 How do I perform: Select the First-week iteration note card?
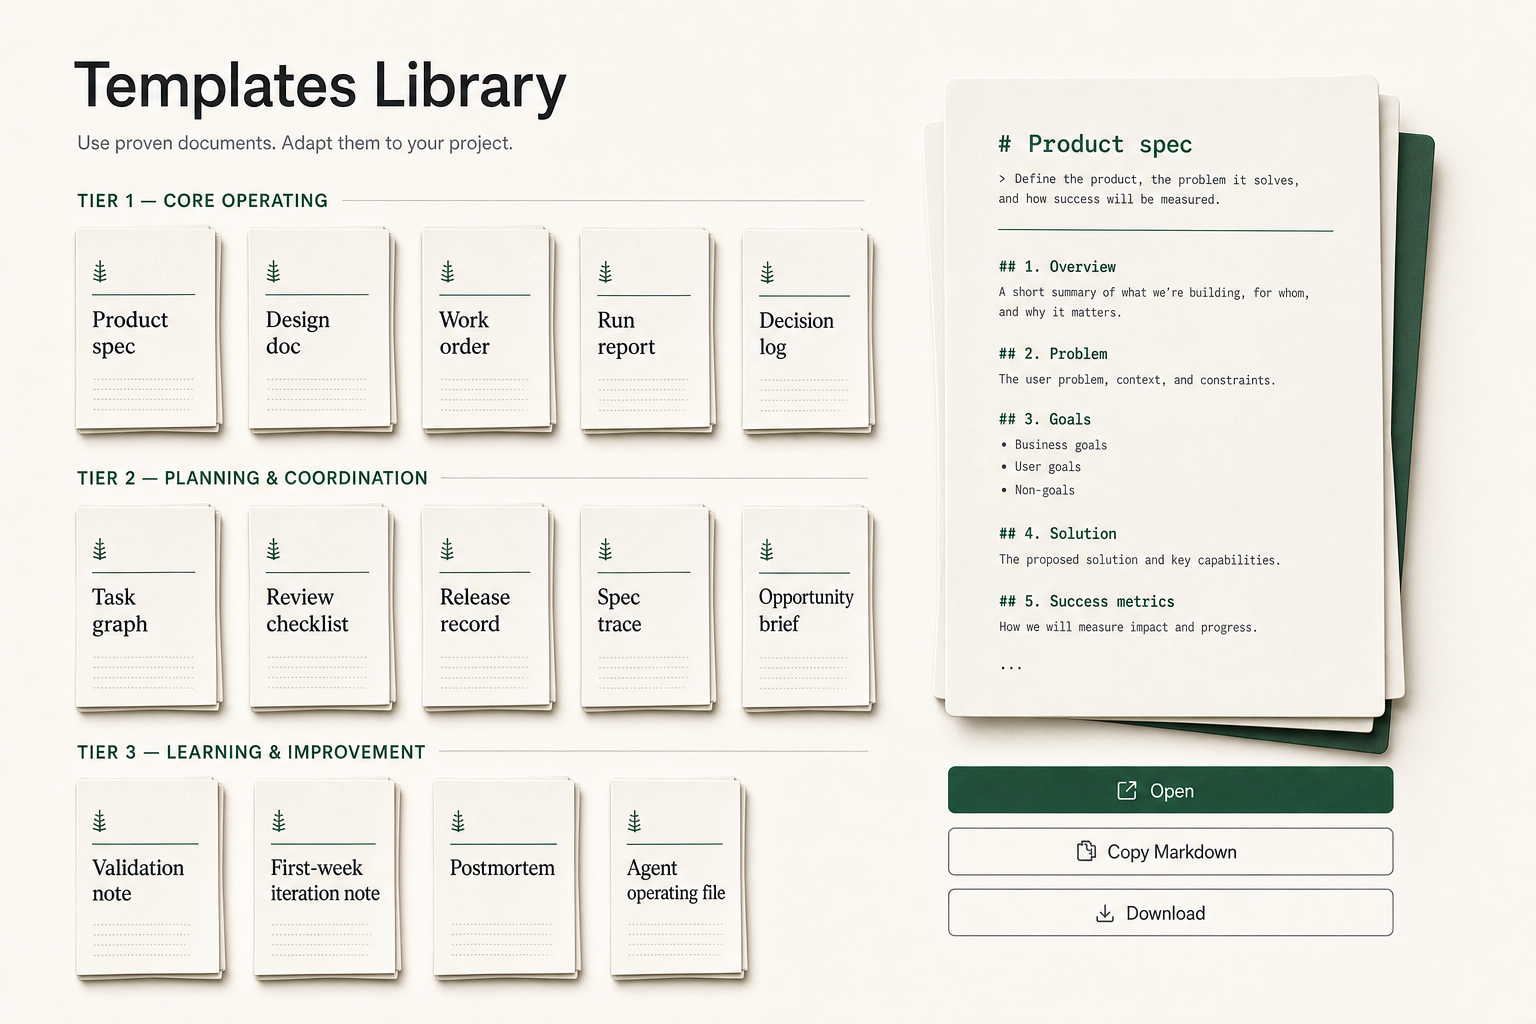[327, 878]
